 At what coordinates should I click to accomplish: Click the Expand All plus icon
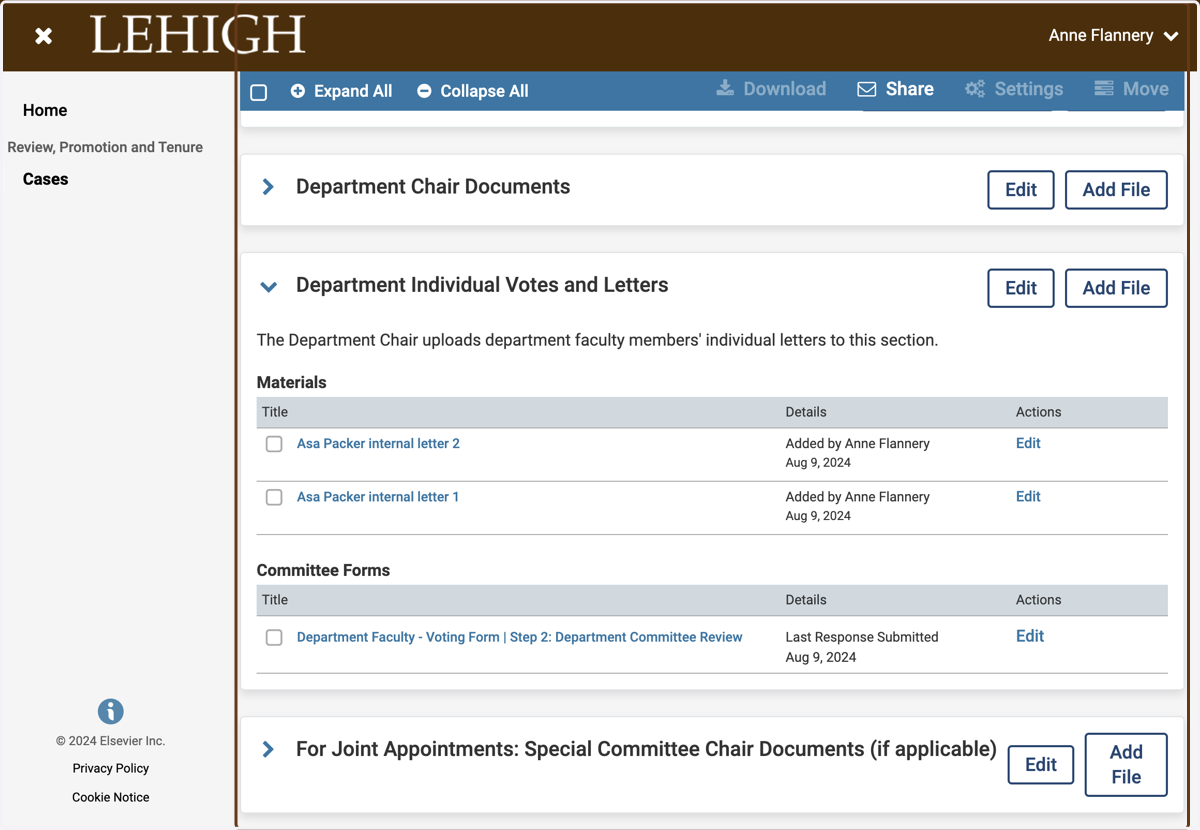click(x=298, y=91)
